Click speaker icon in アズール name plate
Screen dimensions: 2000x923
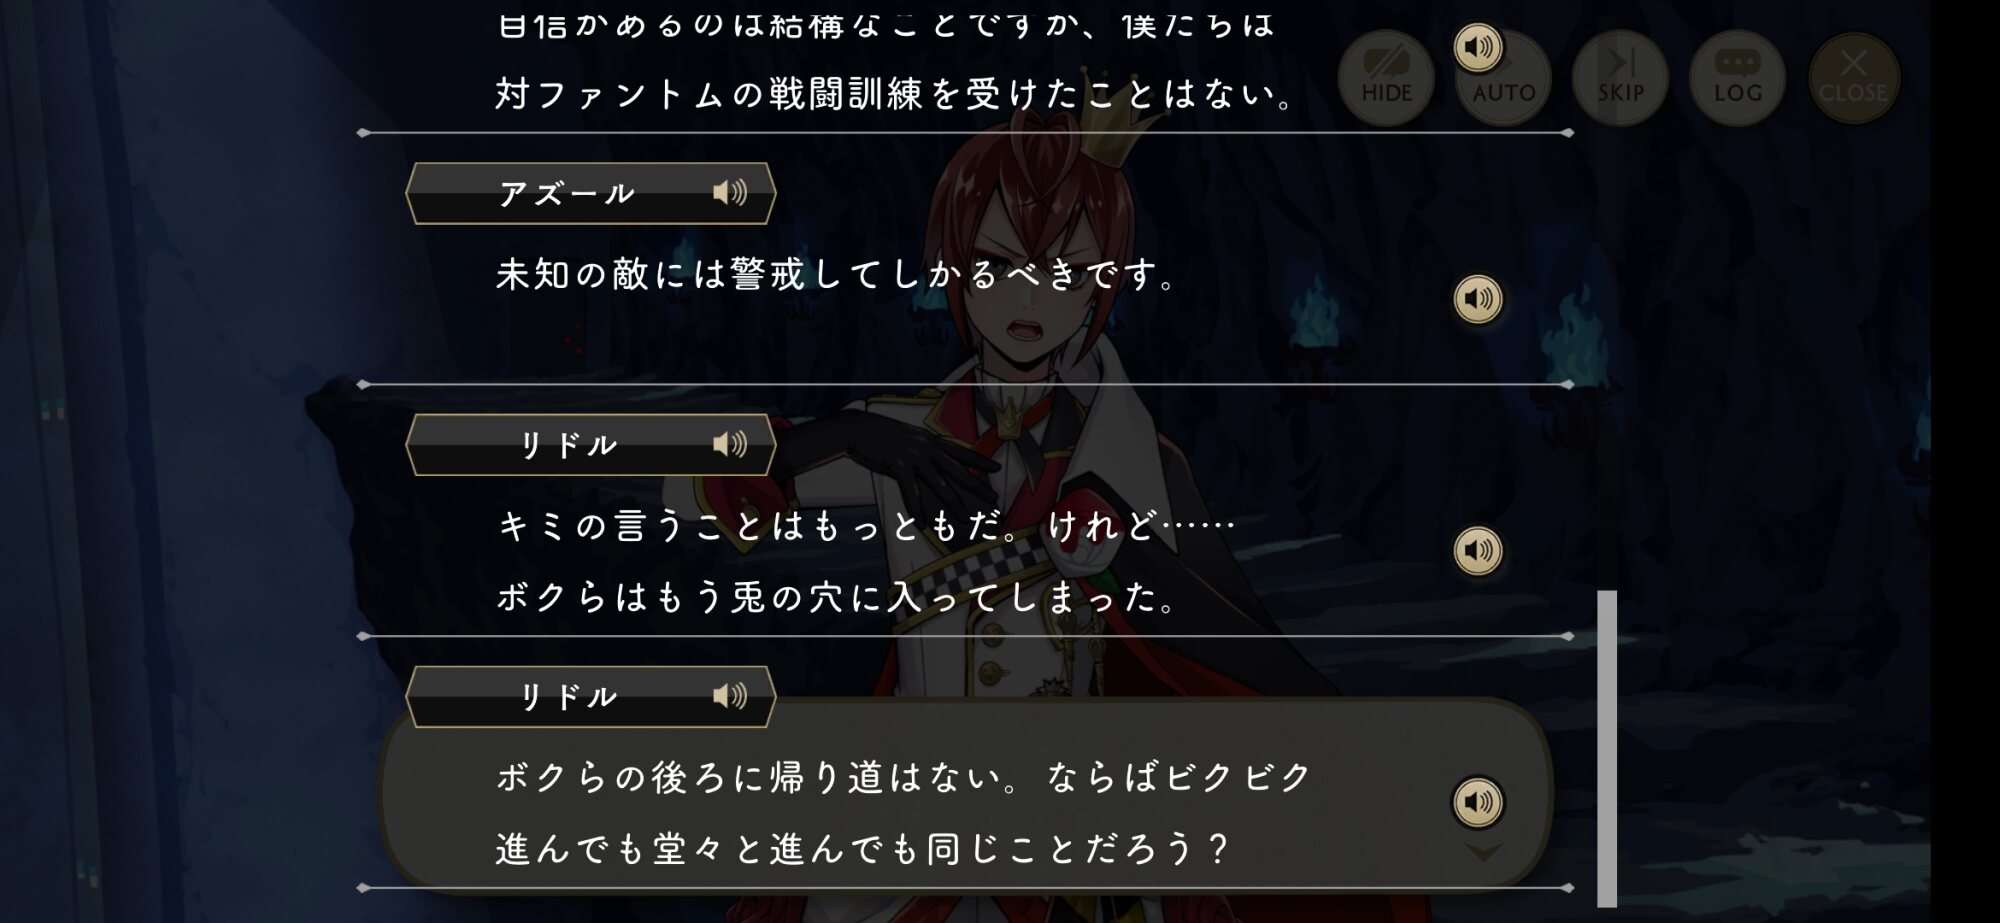click(x=730, y=192)
